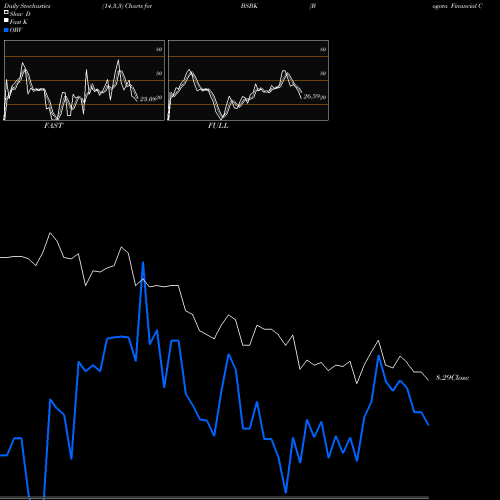
Task: Click the 26.59 value in FULL chart
Action: (x=312, y=97)
